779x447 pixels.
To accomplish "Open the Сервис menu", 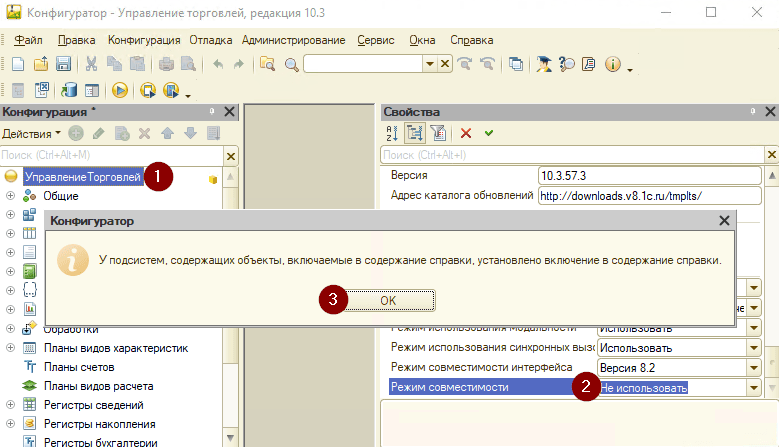I will coord(376,40).
